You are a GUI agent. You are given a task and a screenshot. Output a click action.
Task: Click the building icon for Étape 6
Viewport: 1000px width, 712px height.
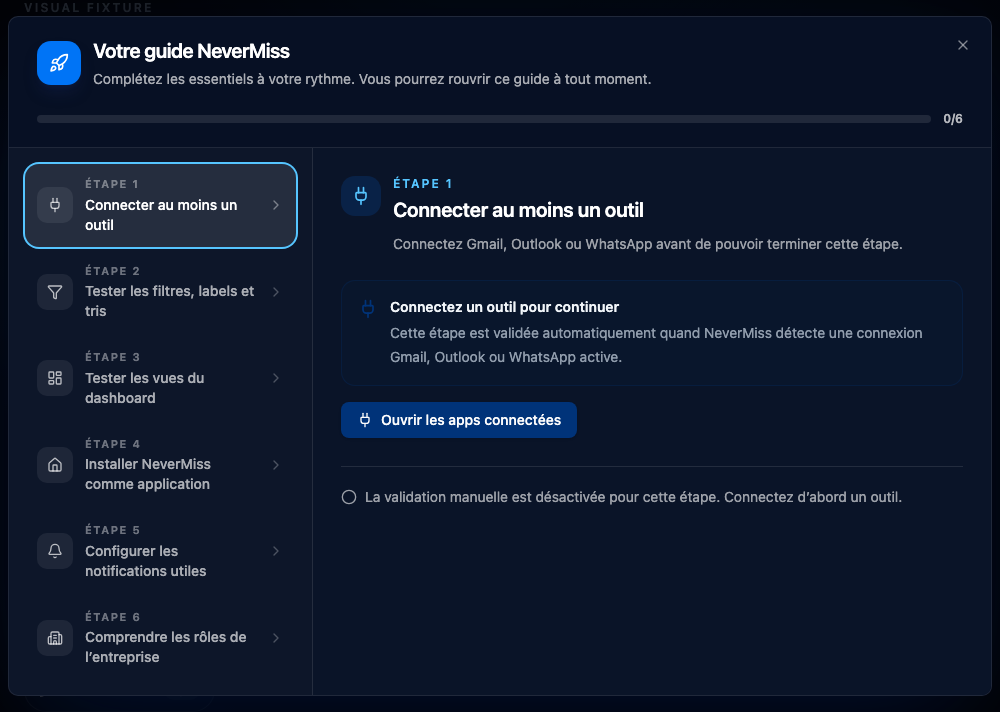[55, 637]
